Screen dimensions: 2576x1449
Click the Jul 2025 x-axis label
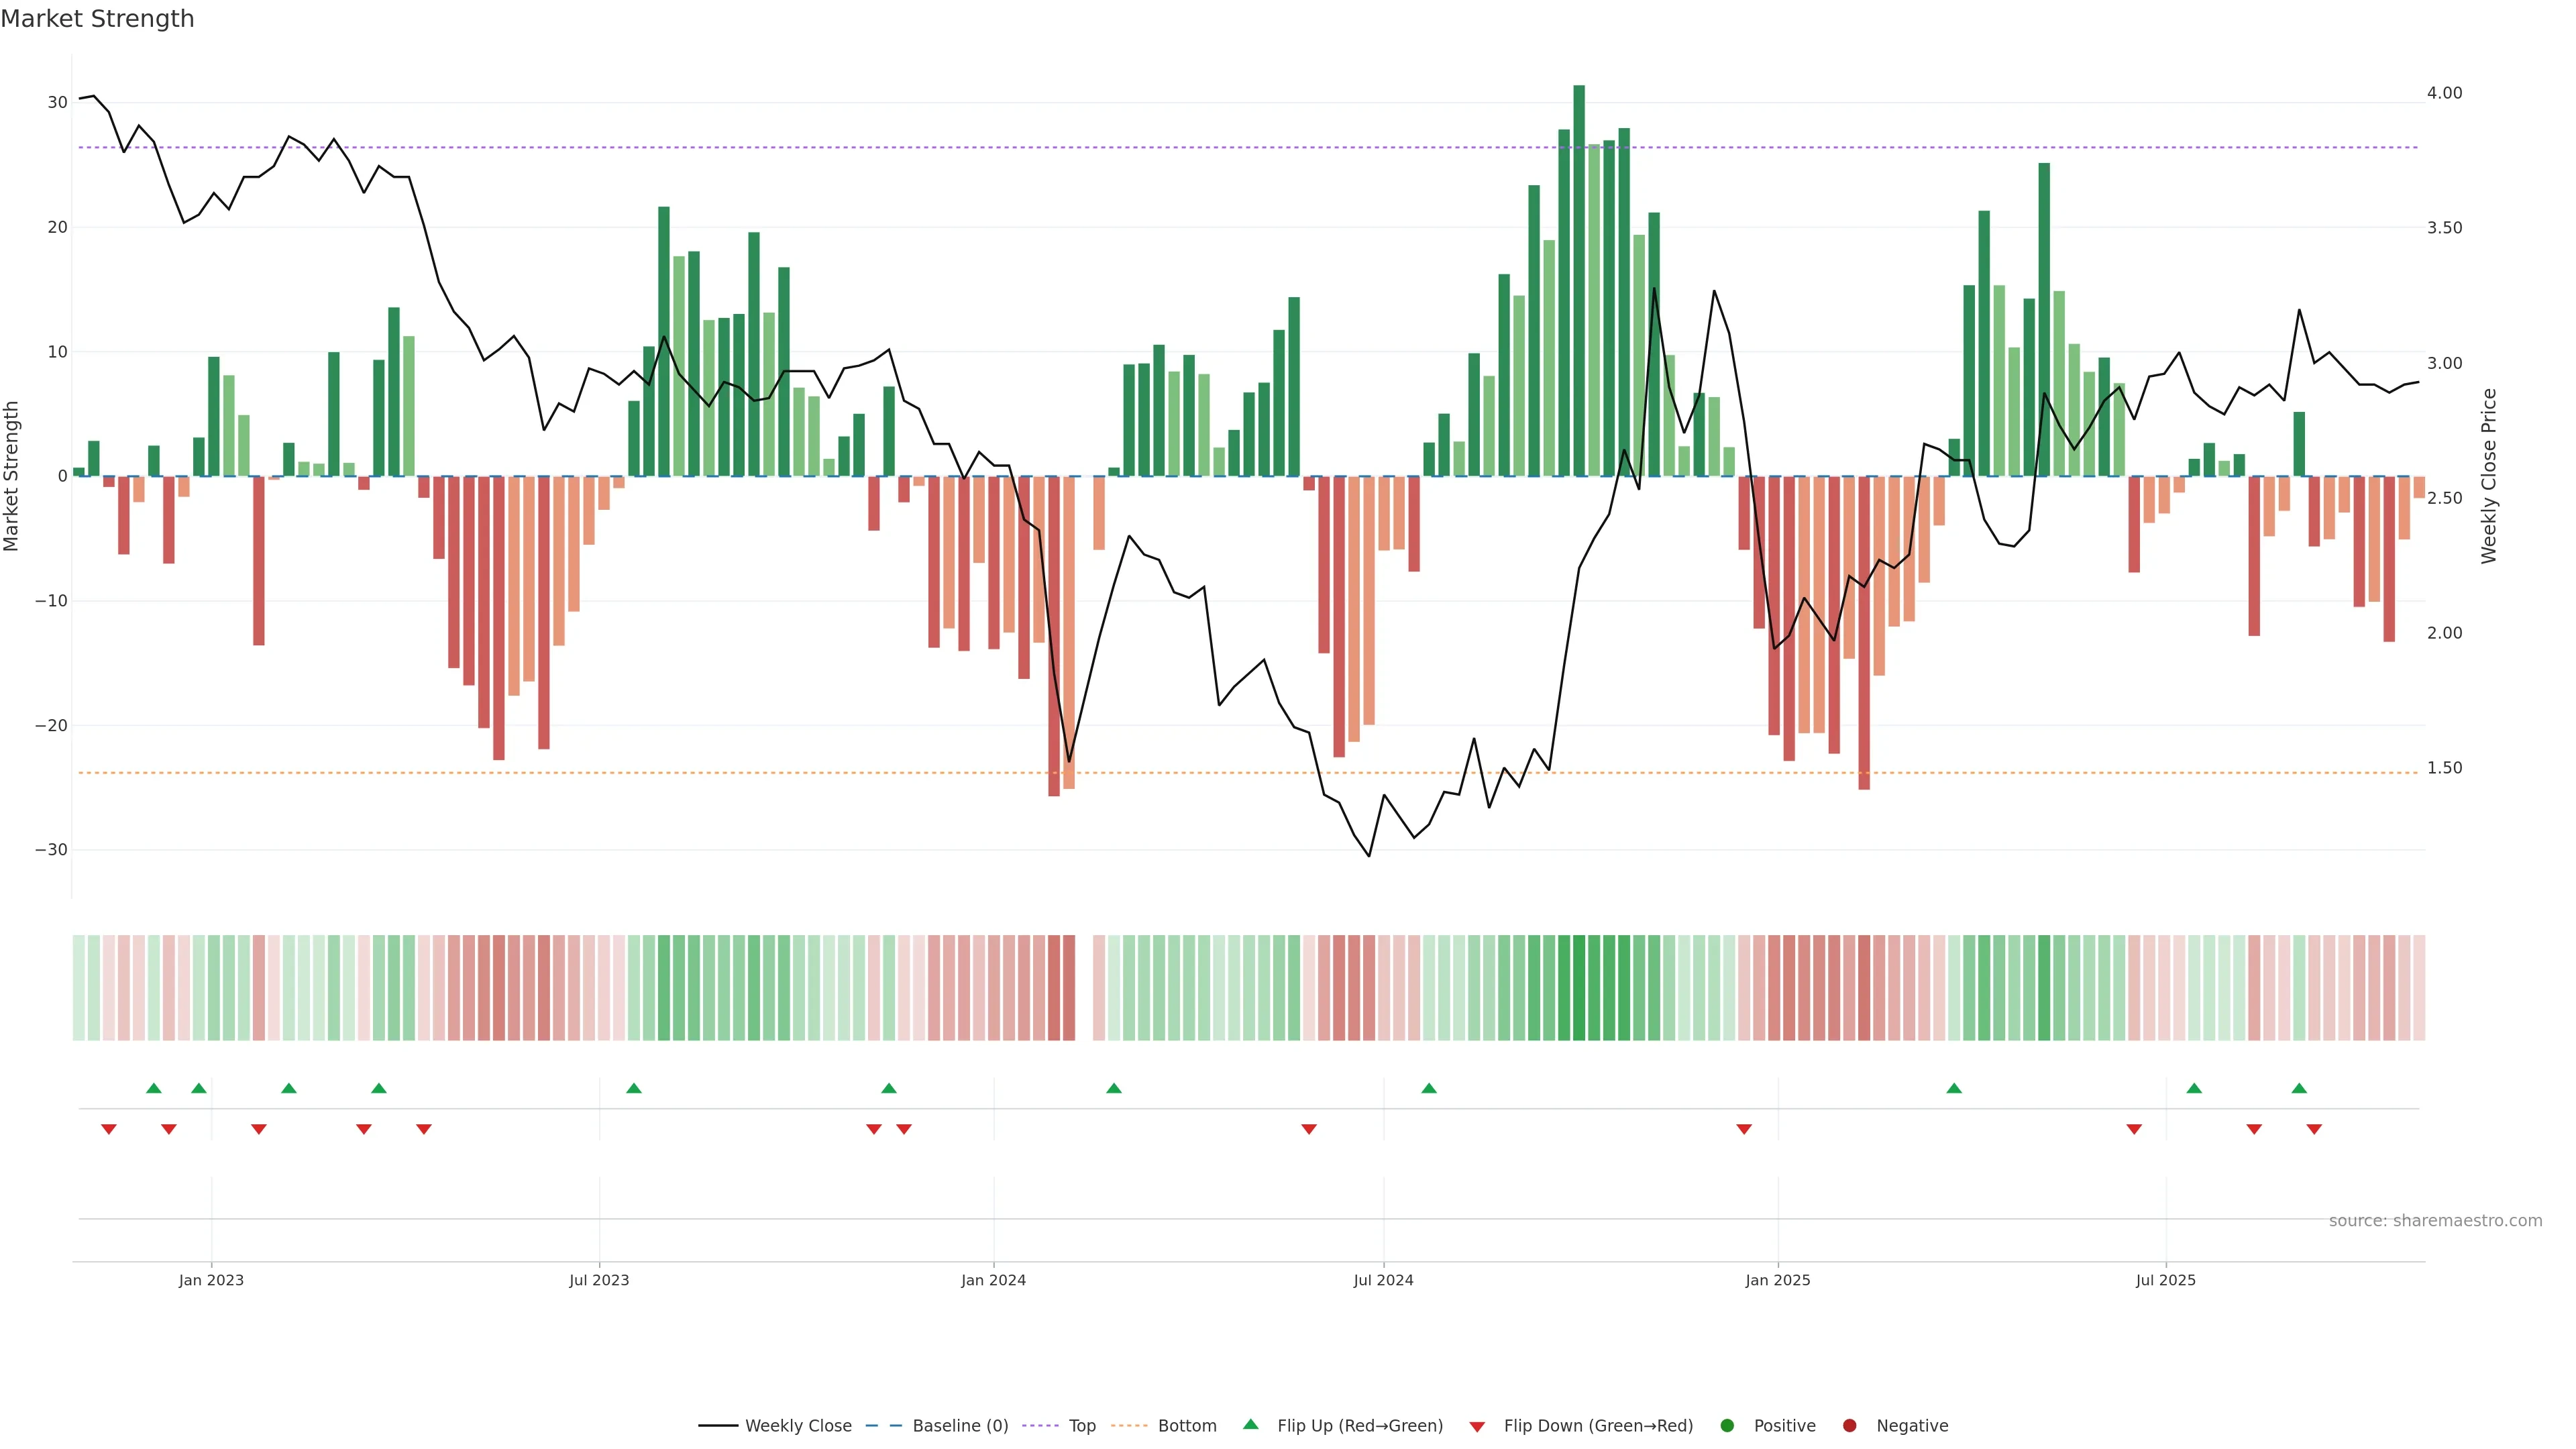2165,1280
